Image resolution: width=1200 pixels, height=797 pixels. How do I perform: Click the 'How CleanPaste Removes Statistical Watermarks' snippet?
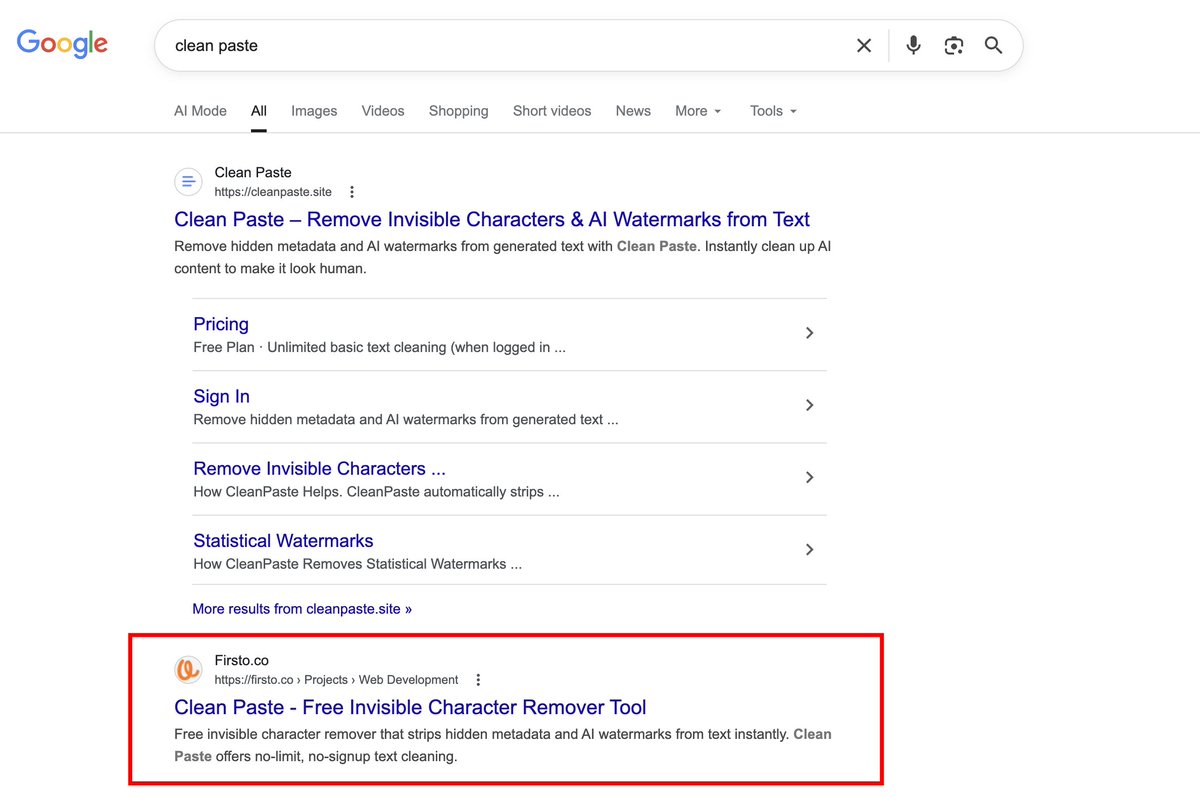coord(358,564)
